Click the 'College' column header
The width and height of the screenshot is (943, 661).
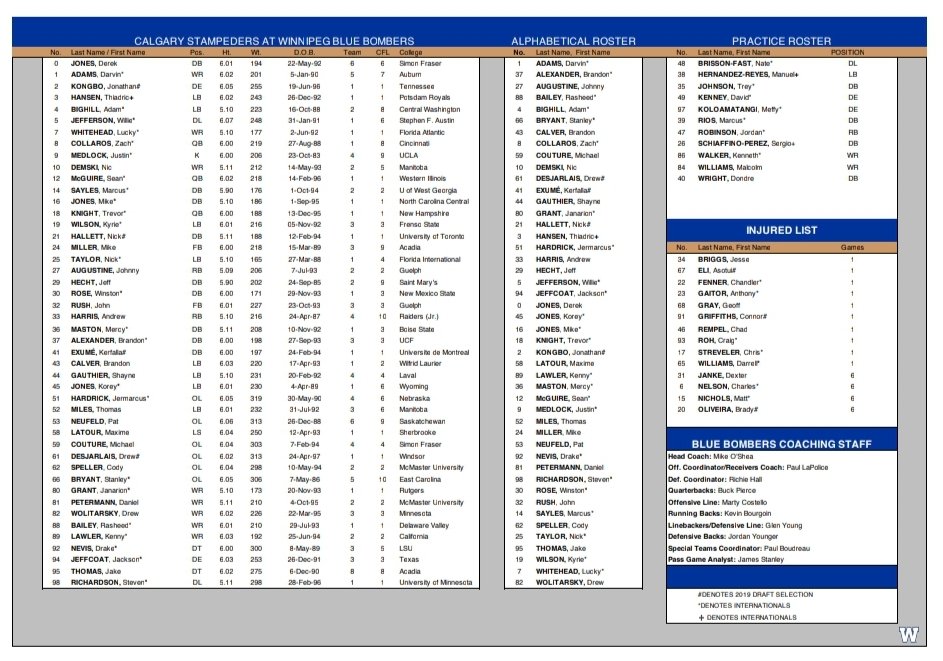[x=411, y=52]
